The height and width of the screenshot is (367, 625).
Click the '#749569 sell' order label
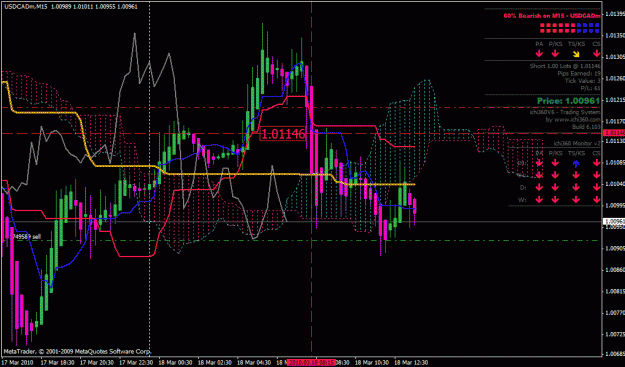[26, 236]
